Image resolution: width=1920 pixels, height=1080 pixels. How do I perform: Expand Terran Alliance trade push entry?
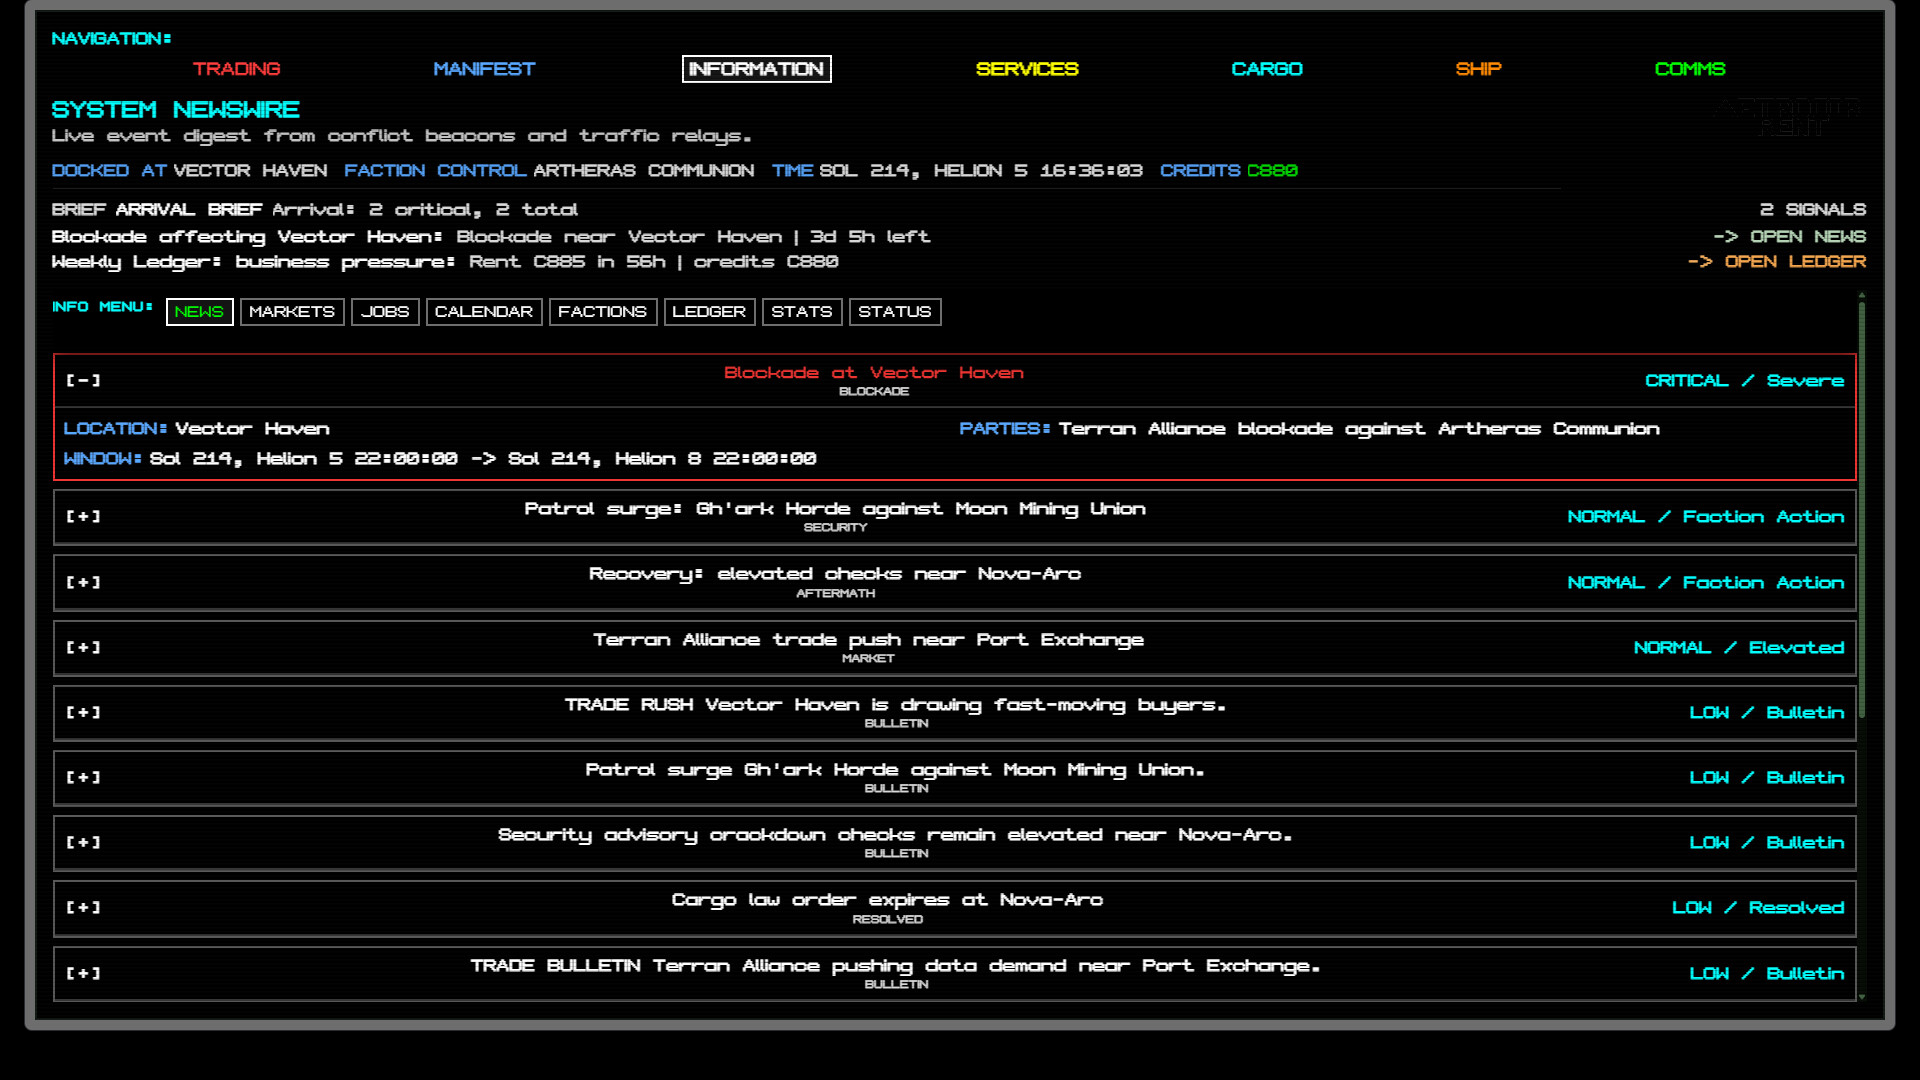(x=84, y=648)
